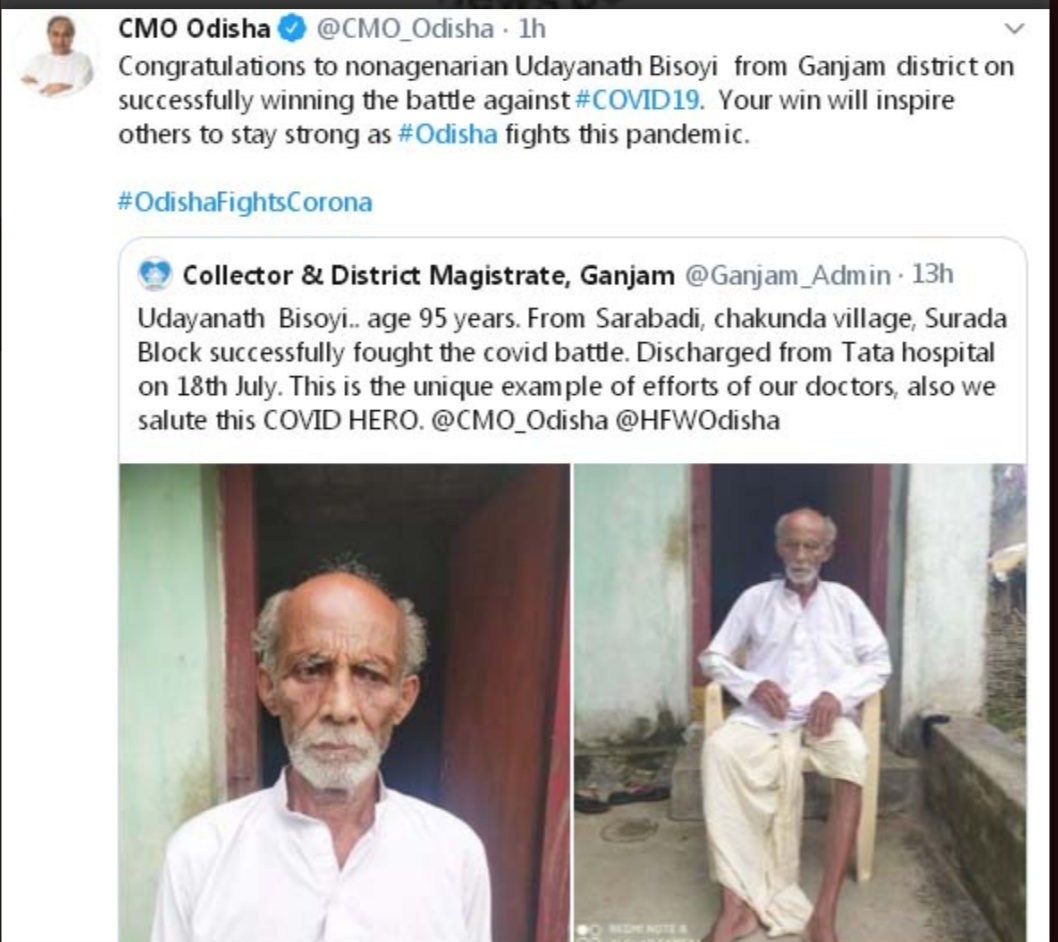Follow the #COVID19 hashtag

(640, 101)
